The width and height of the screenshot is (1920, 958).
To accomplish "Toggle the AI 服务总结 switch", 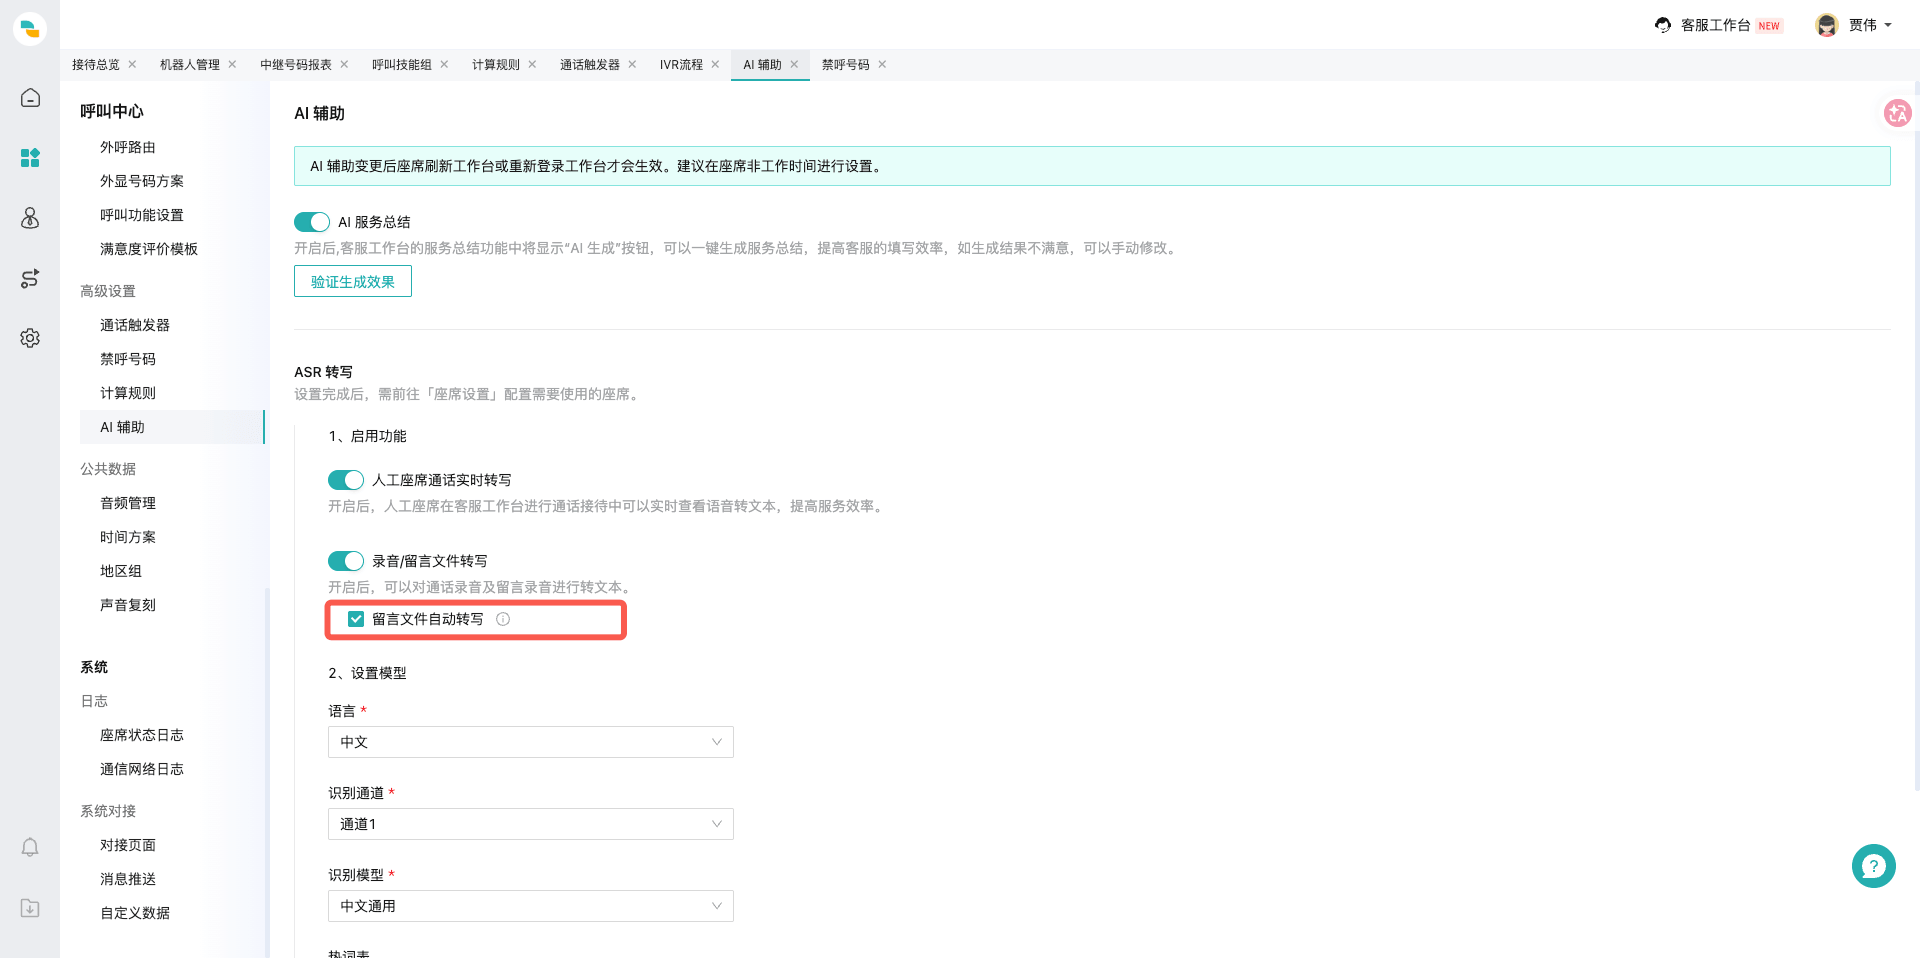I will tap(312, 222).
